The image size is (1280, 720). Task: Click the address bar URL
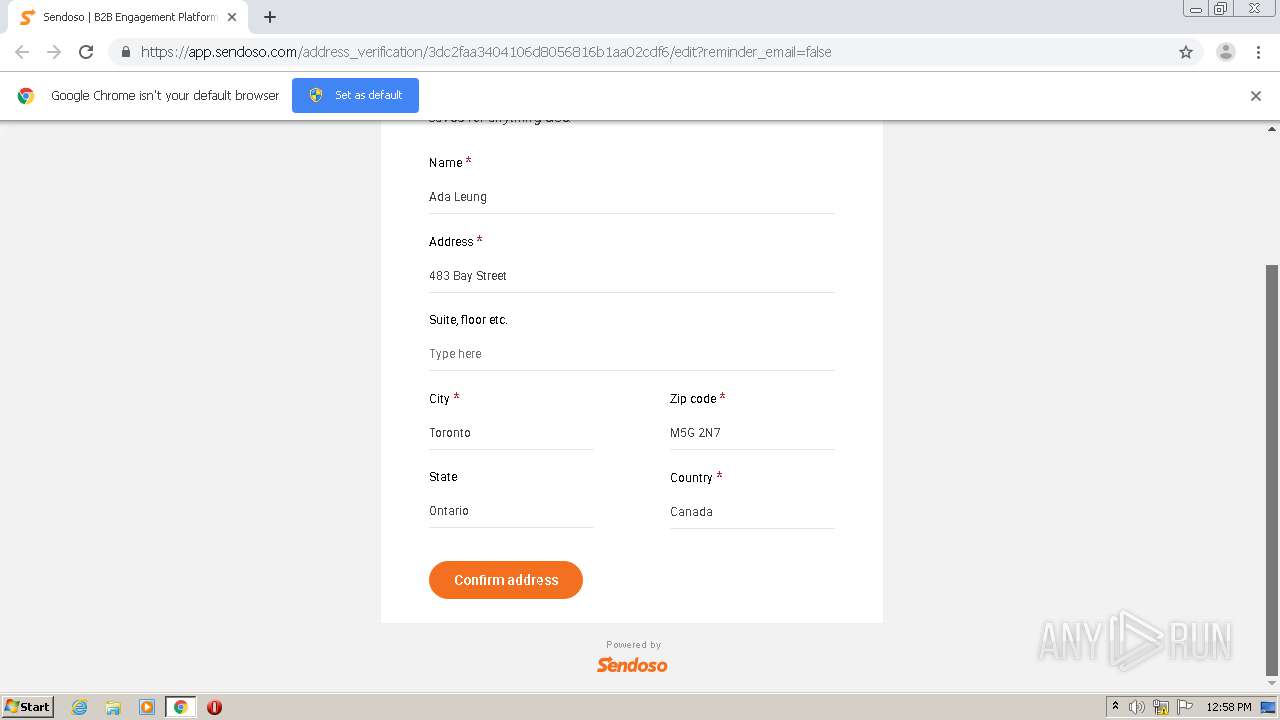pyautogui.click(x=486, y=52)
